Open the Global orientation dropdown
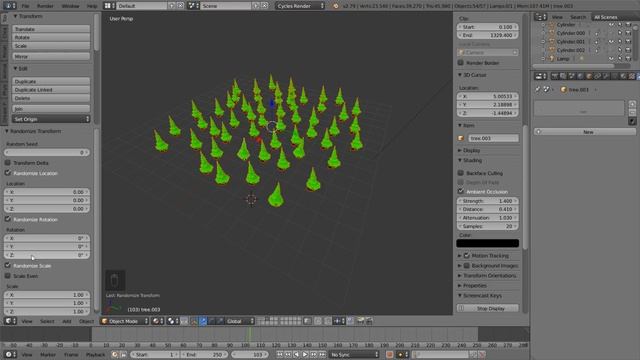The height and width of the screenshot is (360, 640). click(239, 321)
